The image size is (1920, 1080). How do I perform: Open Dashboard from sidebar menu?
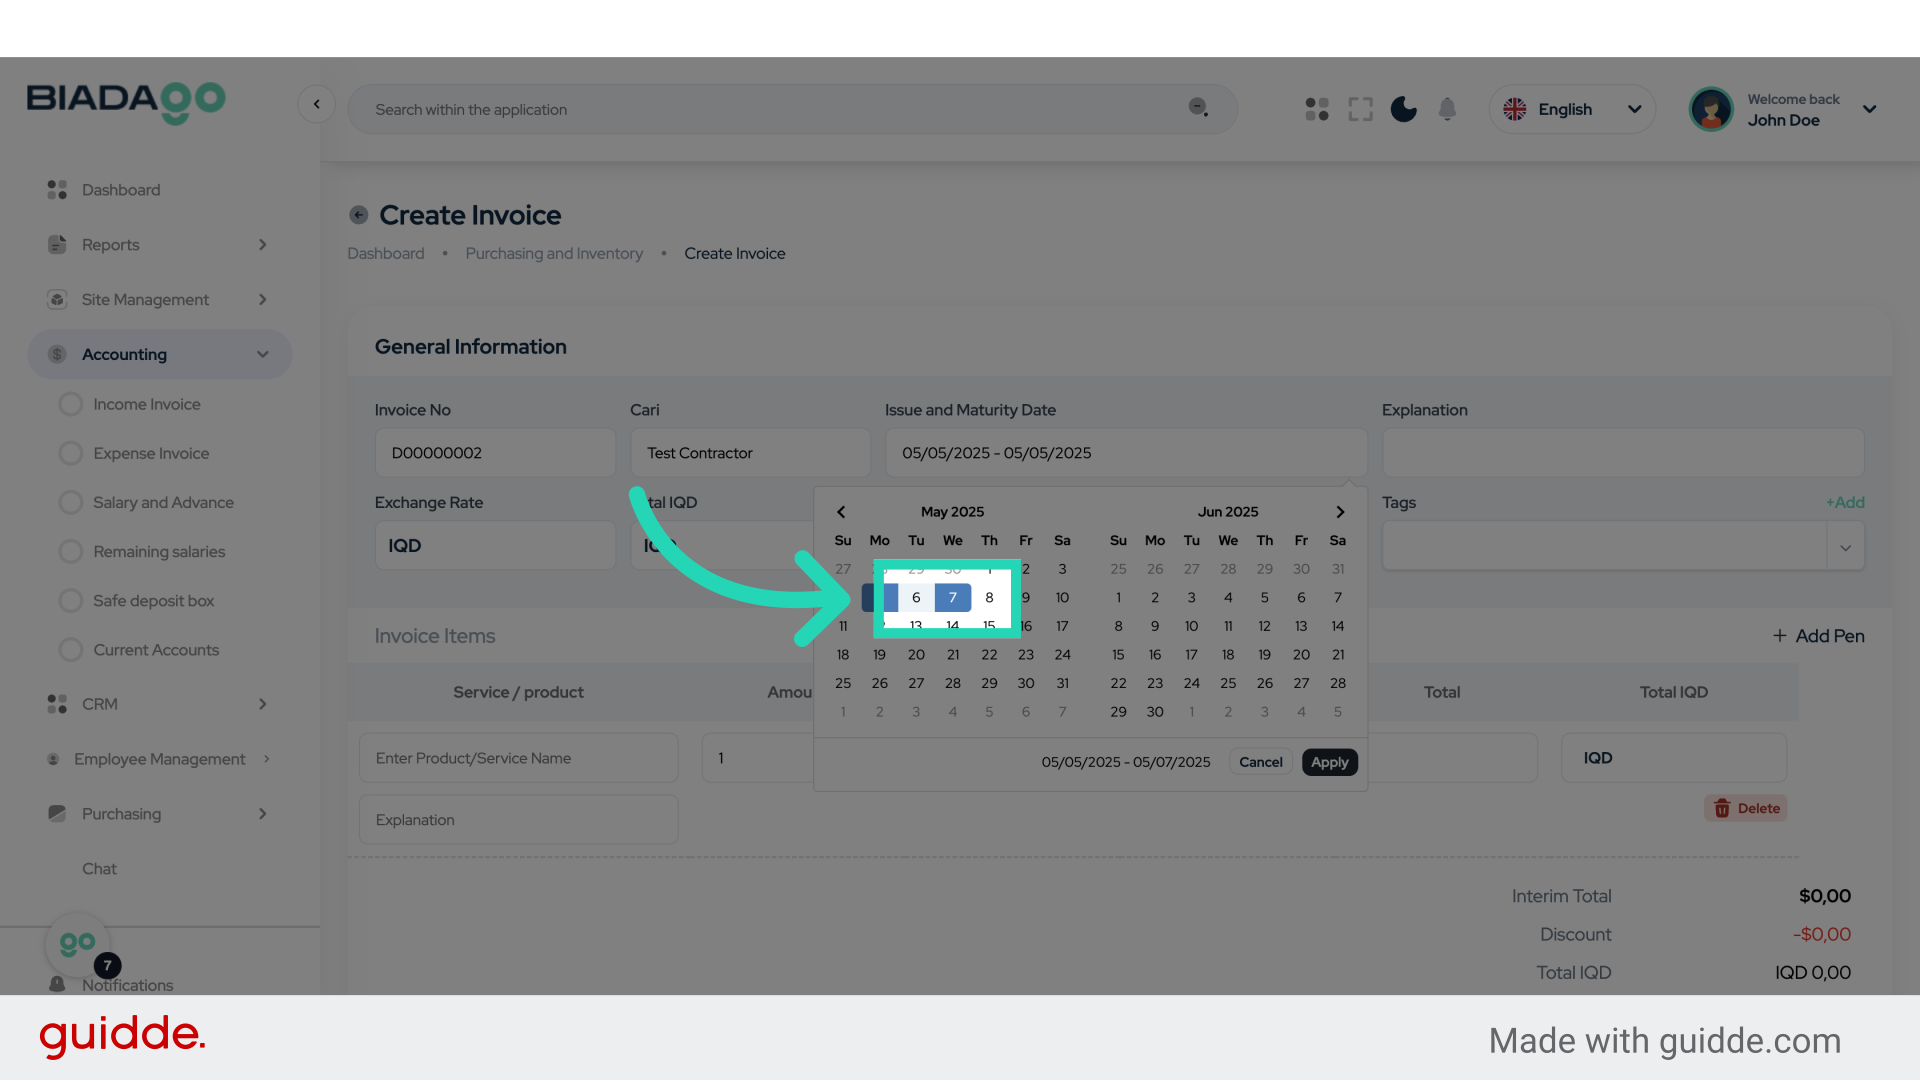coord(120,190)
